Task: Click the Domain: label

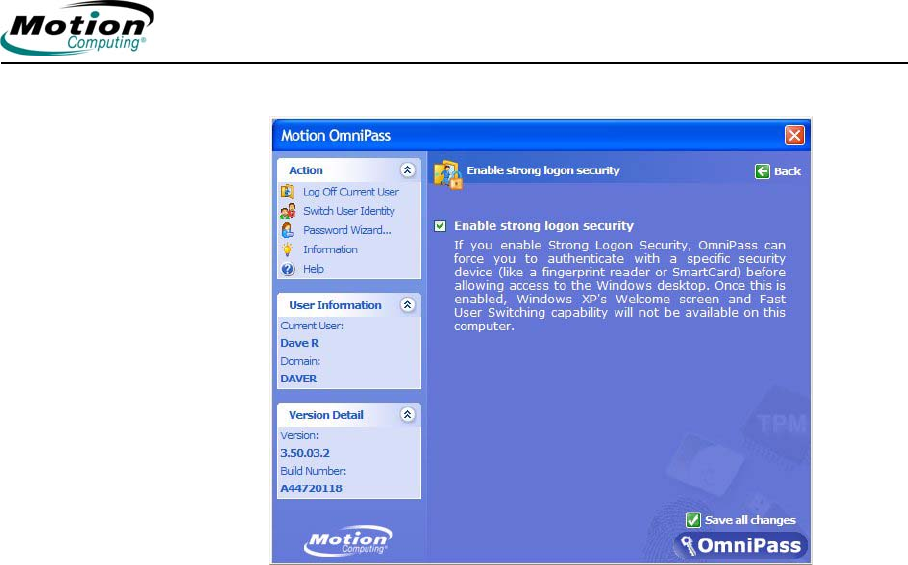Action: tap(300, 361)
